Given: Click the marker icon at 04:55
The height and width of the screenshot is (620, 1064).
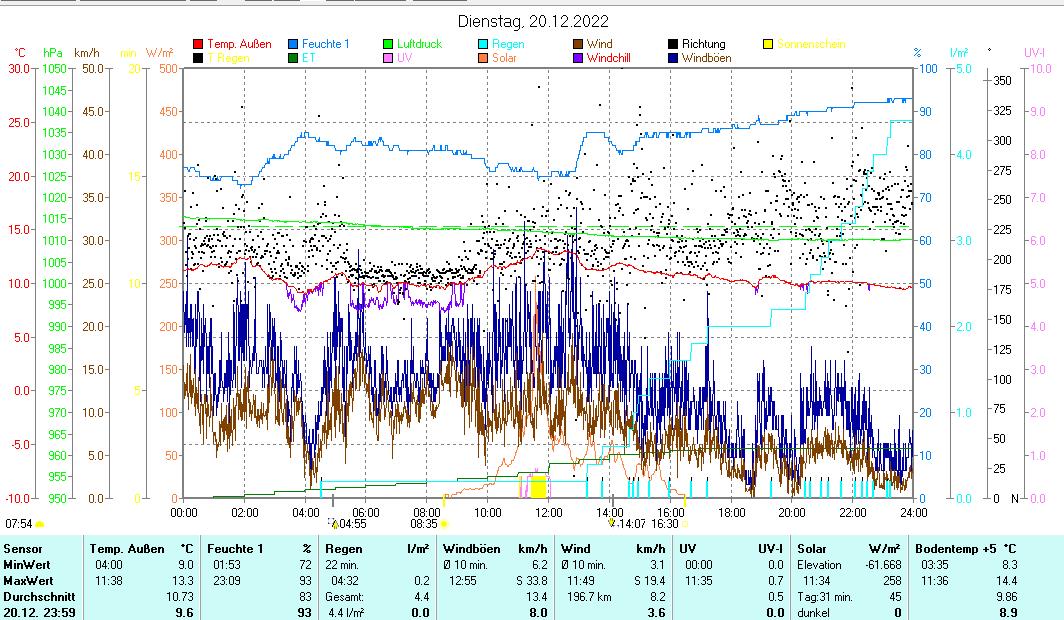Looking at the screenshot, I should click(334, 522).
